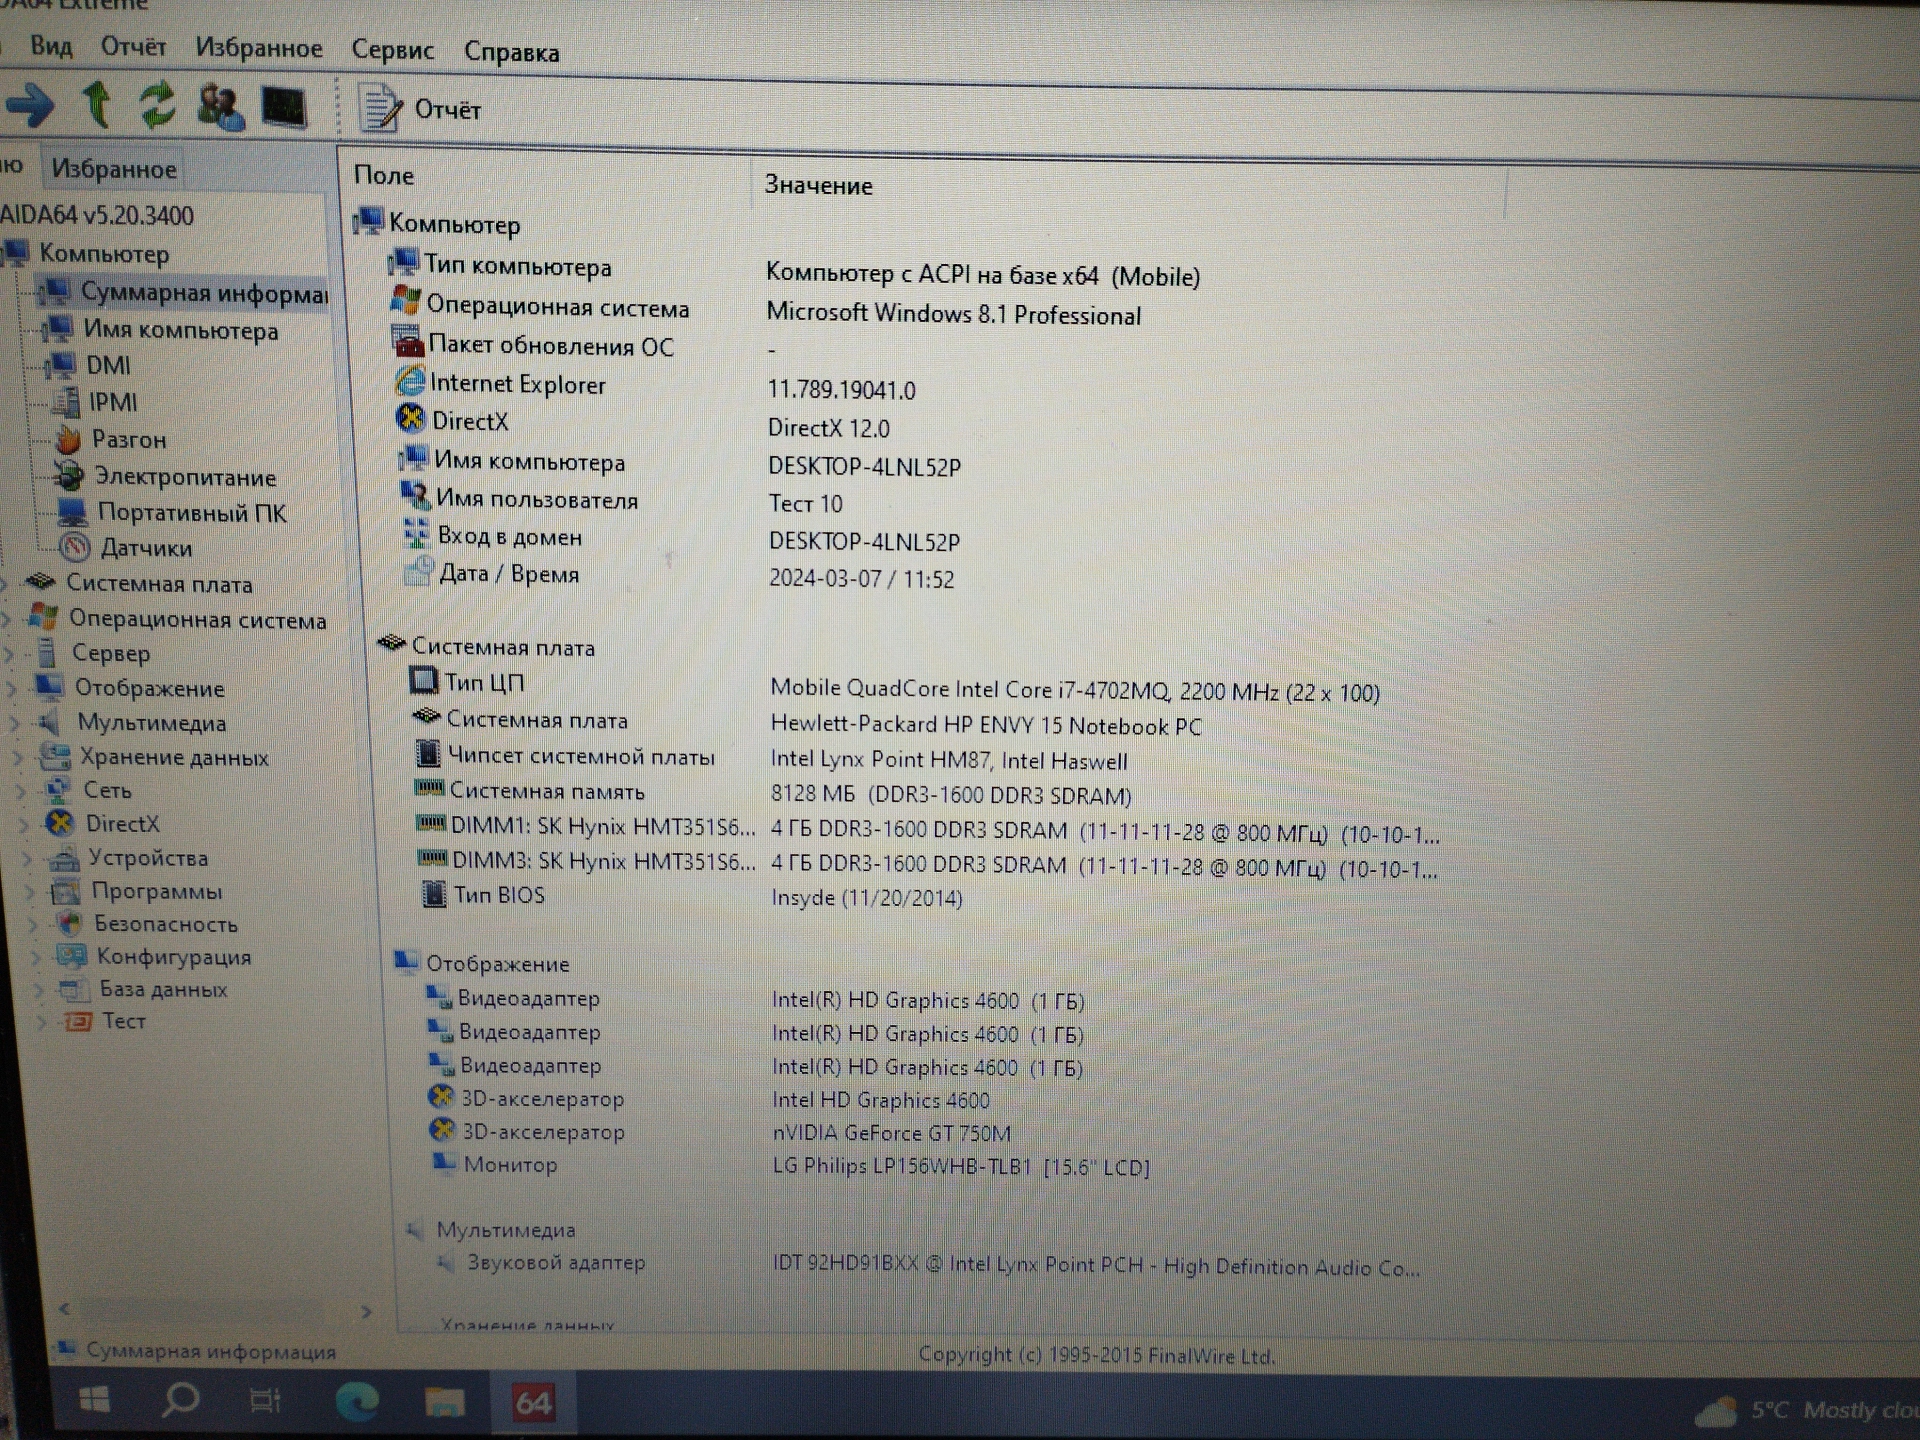Click the users toolbar icon

[x=220, y=107]
